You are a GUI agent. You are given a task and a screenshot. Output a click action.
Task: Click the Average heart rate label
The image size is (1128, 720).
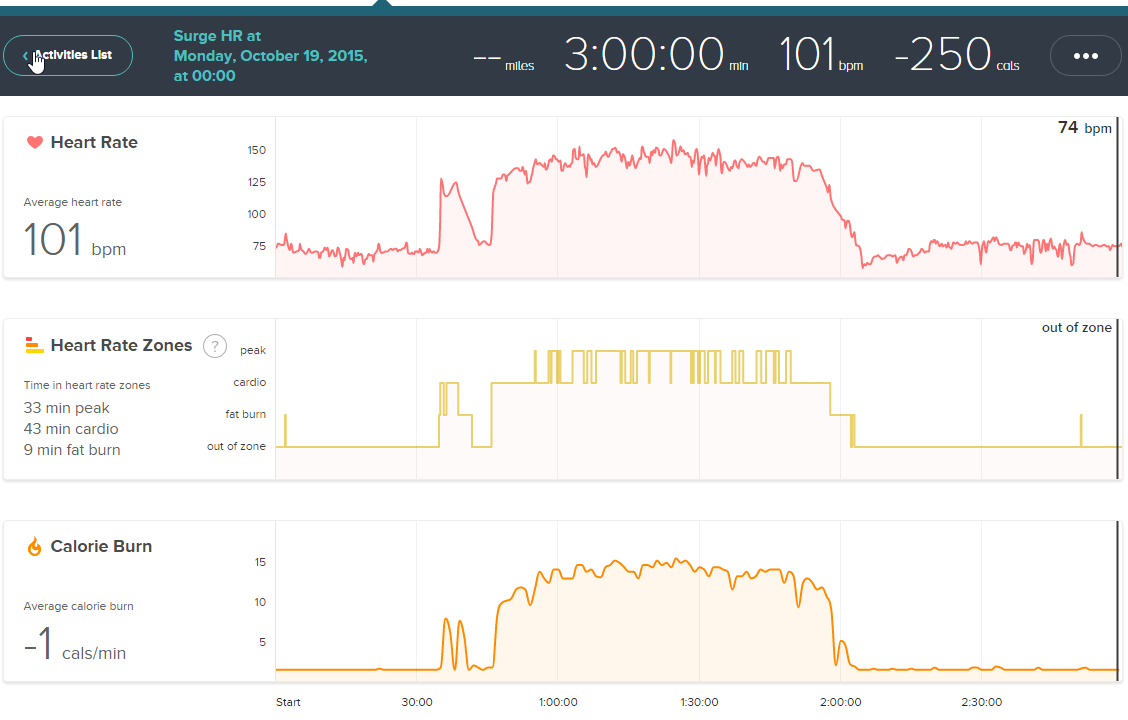(x=73, y=202)
